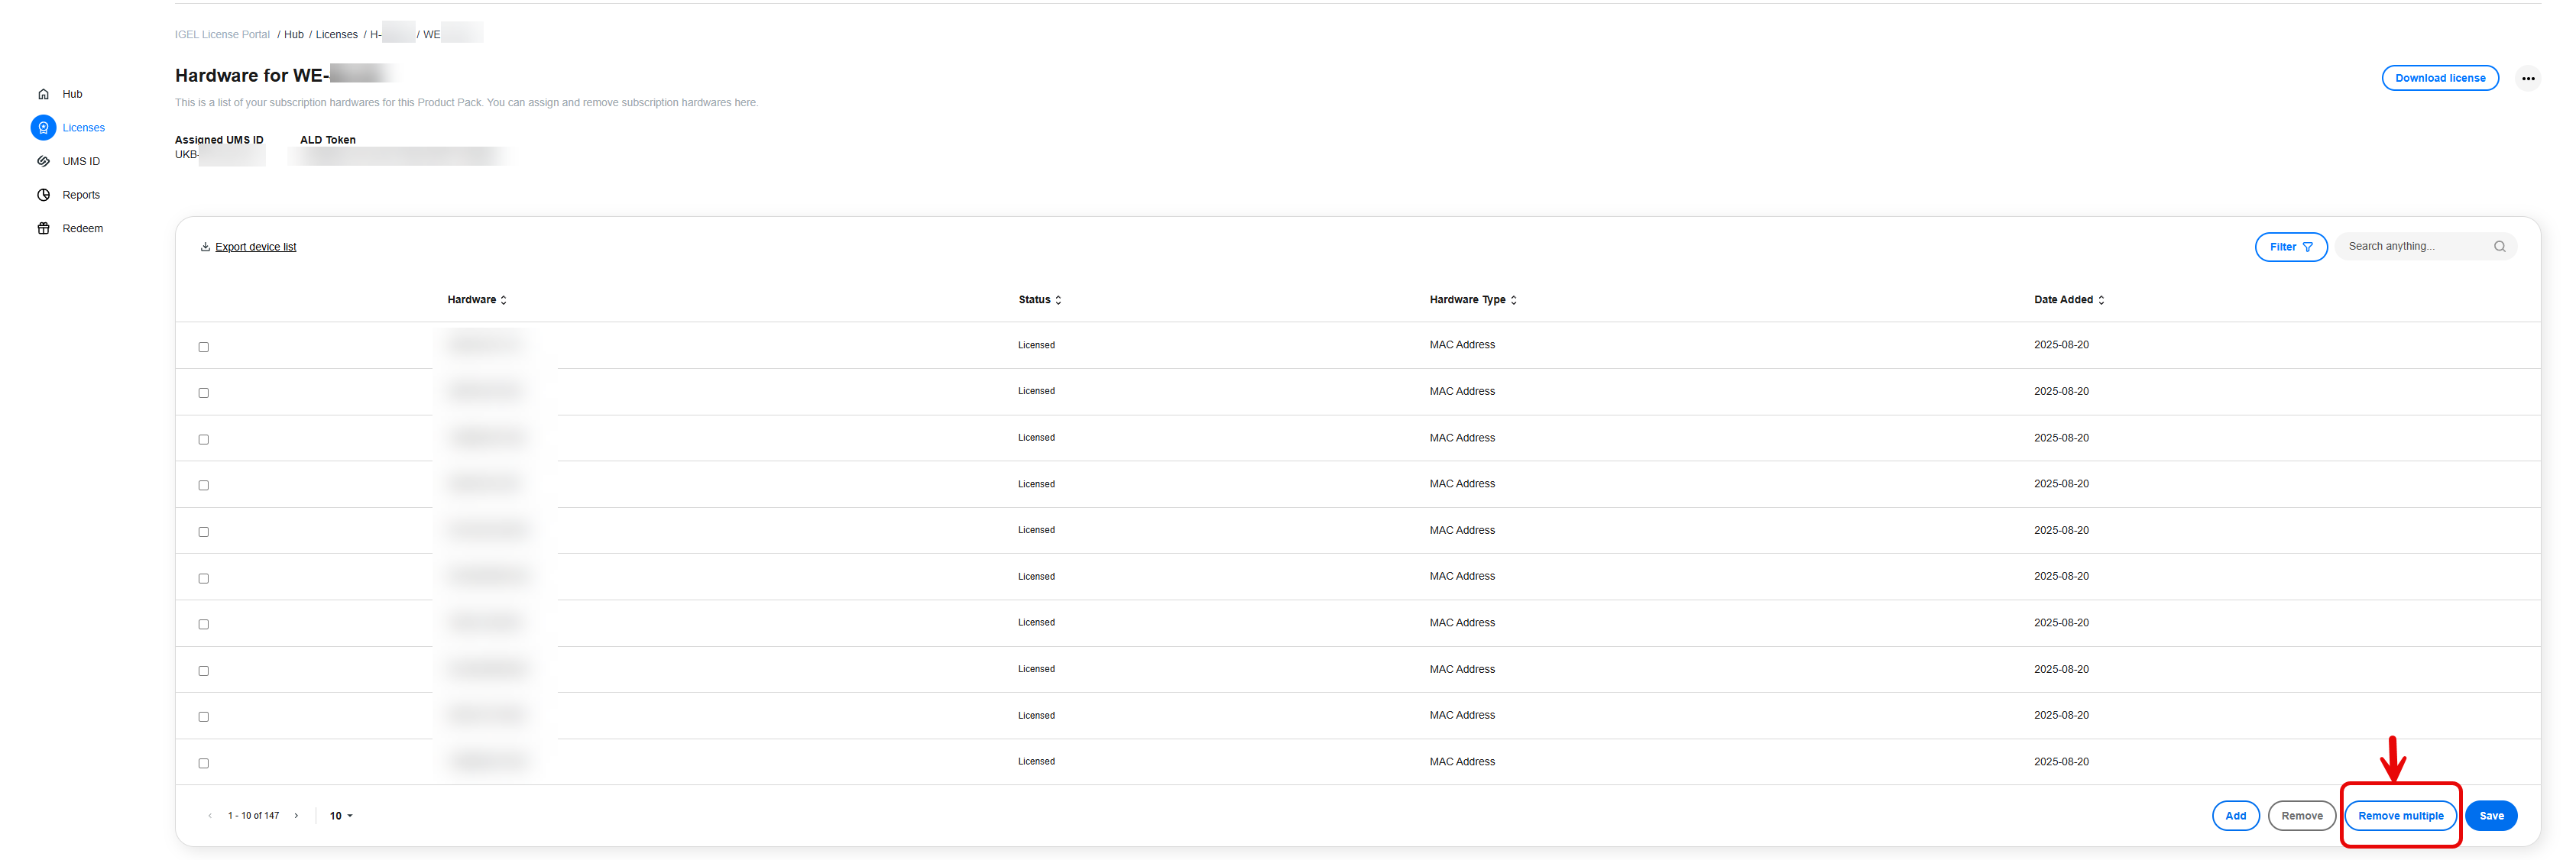This screenshot has width=2576, height=860.
Task: Open the rows-per-page 10 dropdown
Action: (x=341, y=816)
